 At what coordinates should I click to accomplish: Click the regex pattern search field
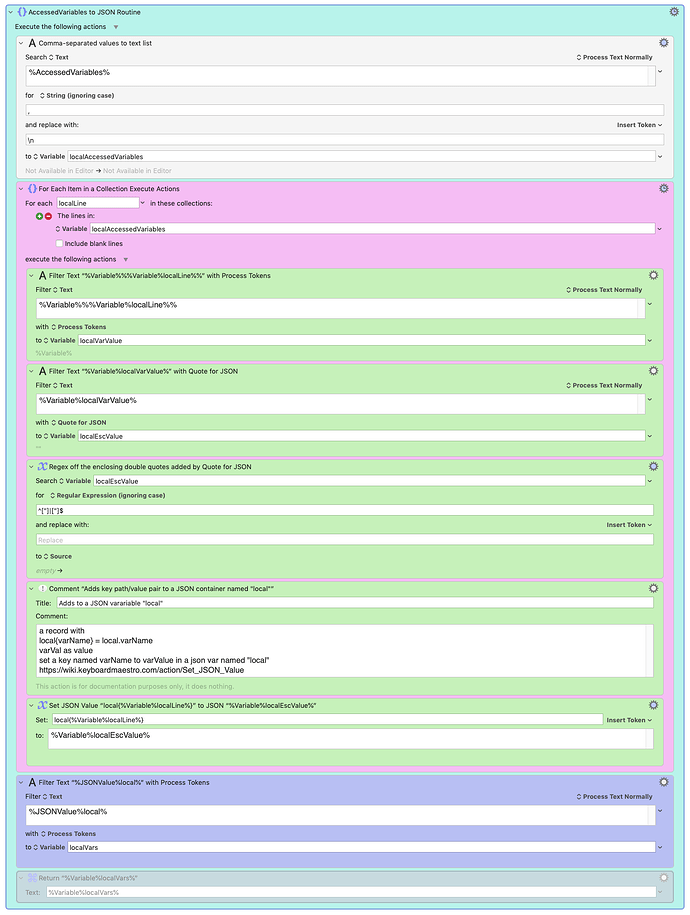[x=344, y=510]
